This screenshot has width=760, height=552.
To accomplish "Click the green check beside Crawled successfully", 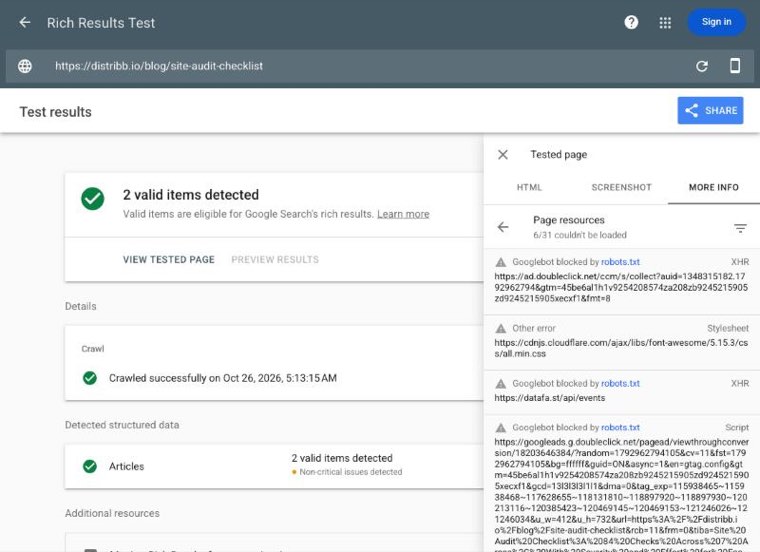I will coord(90,378).
